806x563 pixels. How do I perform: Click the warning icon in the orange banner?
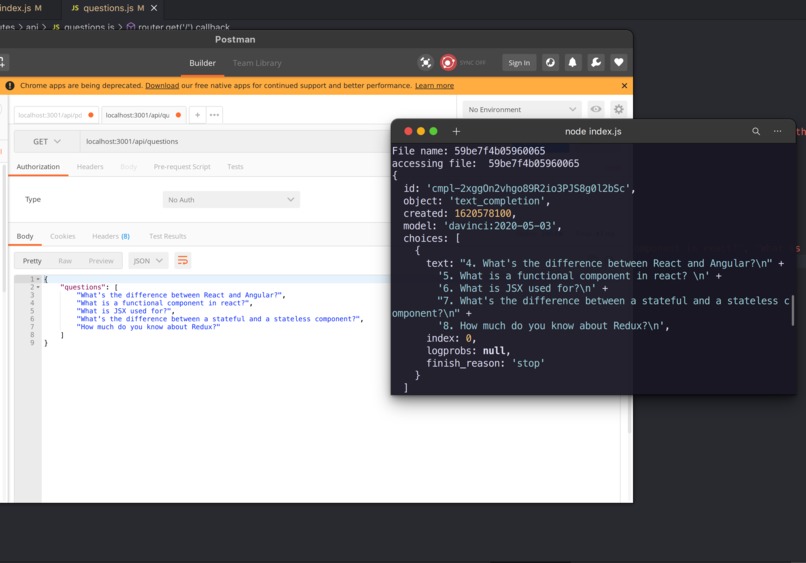10,86
